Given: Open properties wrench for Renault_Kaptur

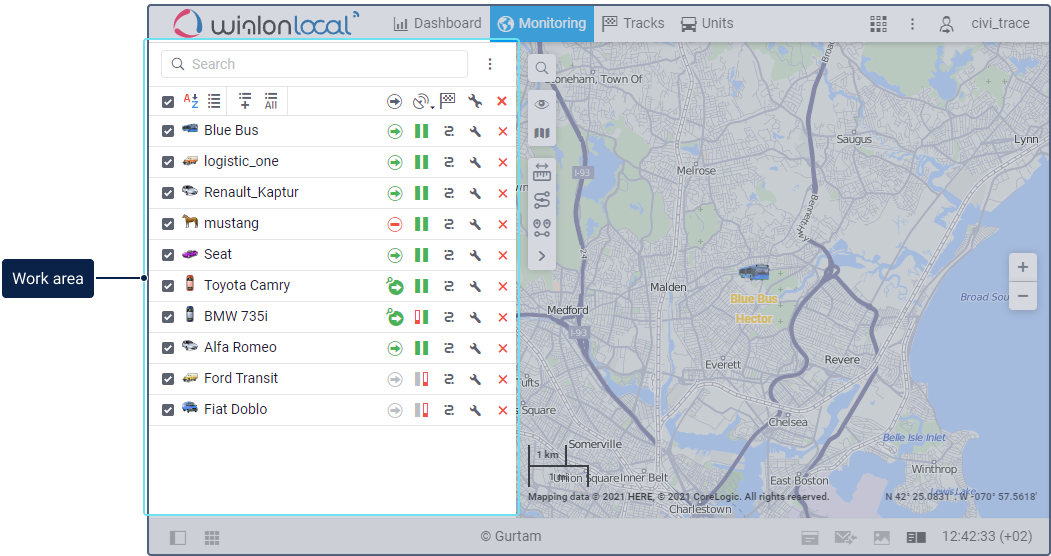Looking at the screenshot, I should click(475, 194).
